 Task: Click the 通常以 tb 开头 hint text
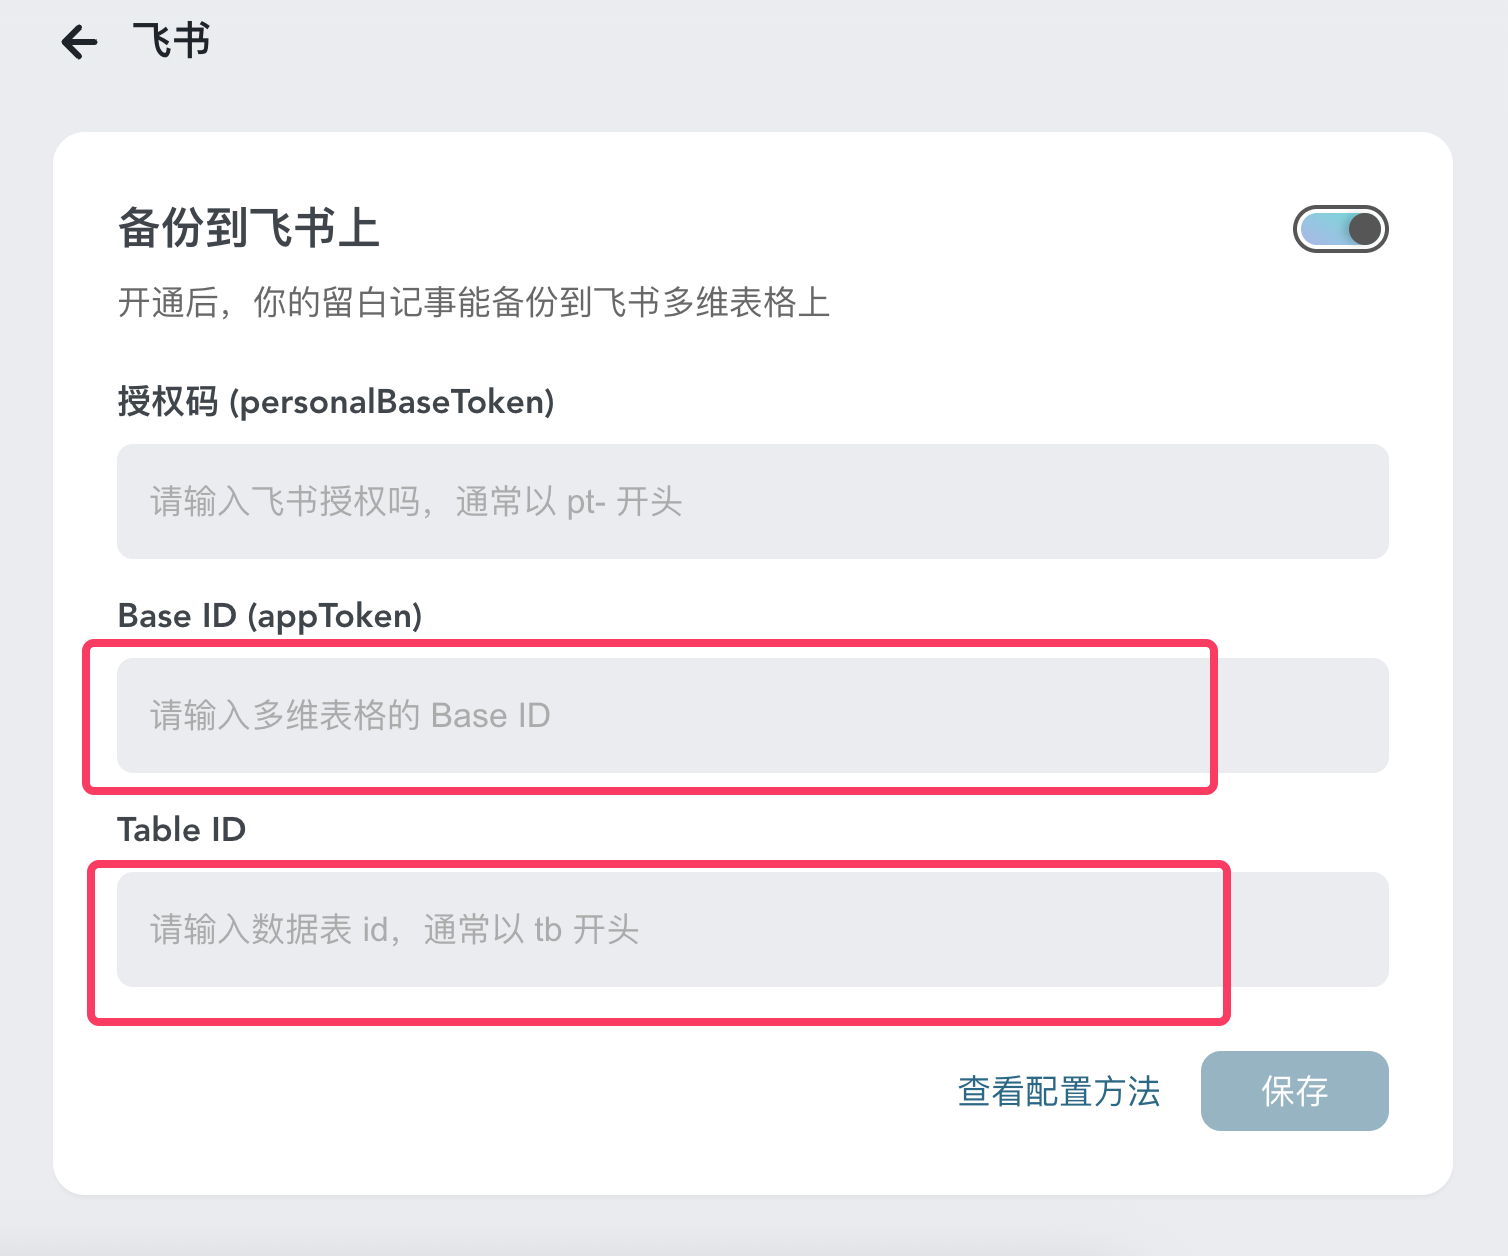pyautogui.click(x=531, y=930)
